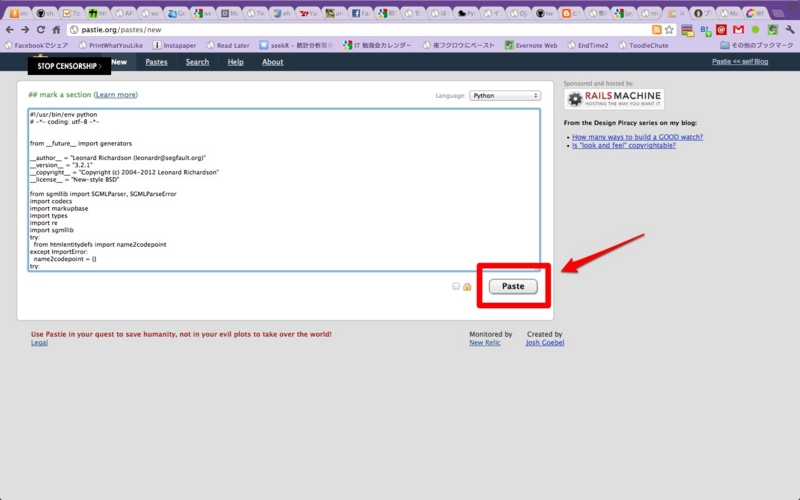Open the Read Later bookmark
The height and width of the screenshot is (500, 800).
point(228,45)
